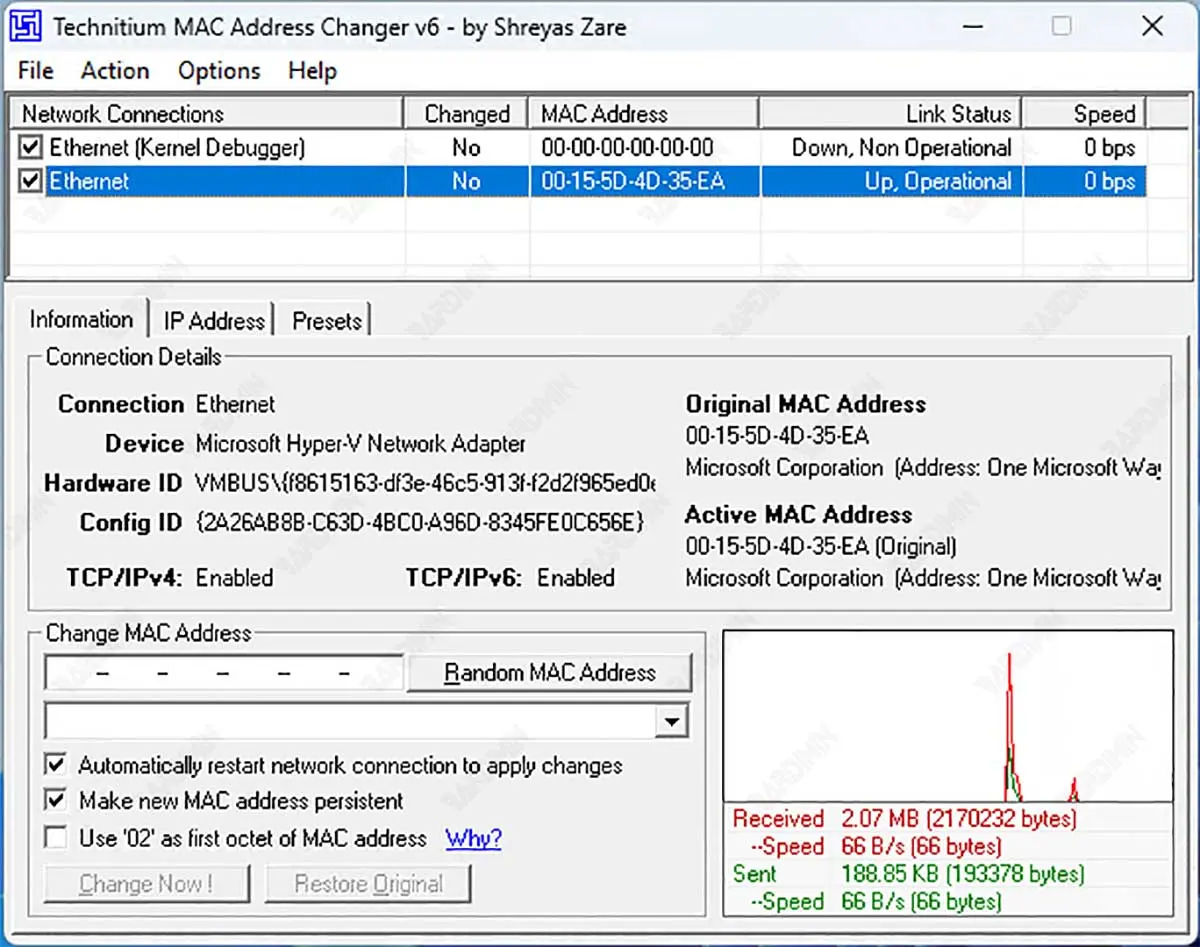The image size is (1200, 947).
Task: Toggle Automatically restart network connection option
Action: (57, 767)
